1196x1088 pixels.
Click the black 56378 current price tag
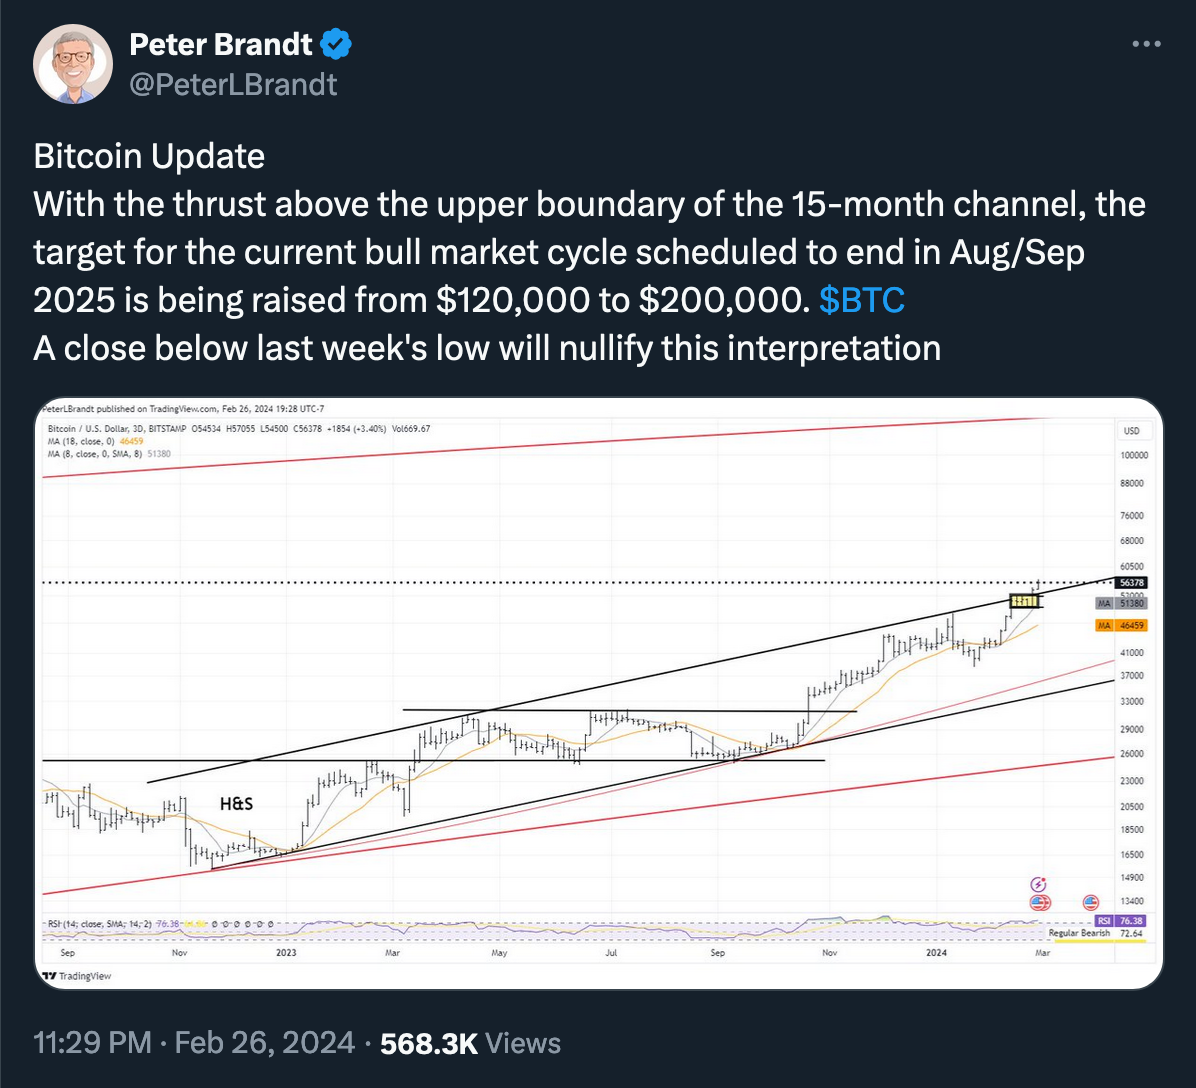pyautogui.click(x=1132, y=582)
